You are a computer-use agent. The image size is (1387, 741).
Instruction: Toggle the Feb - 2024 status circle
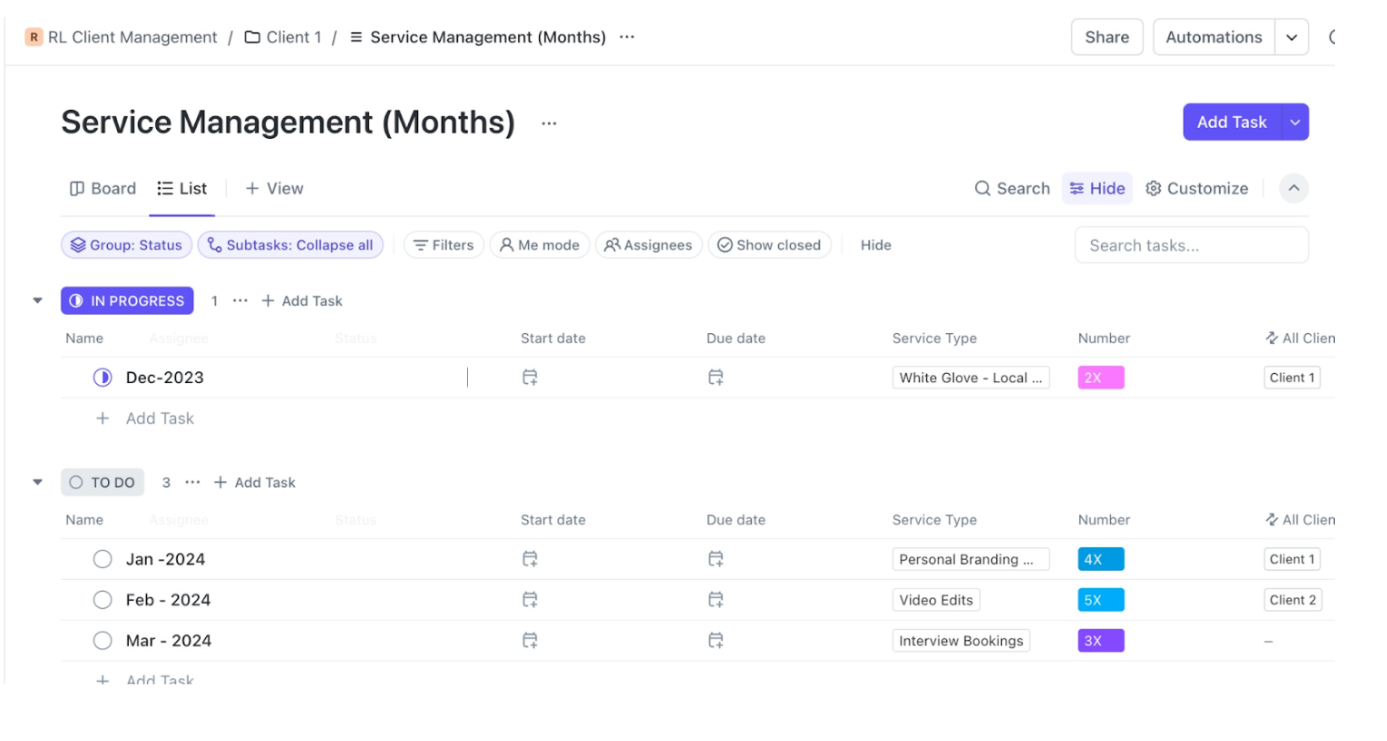(102, 600)
